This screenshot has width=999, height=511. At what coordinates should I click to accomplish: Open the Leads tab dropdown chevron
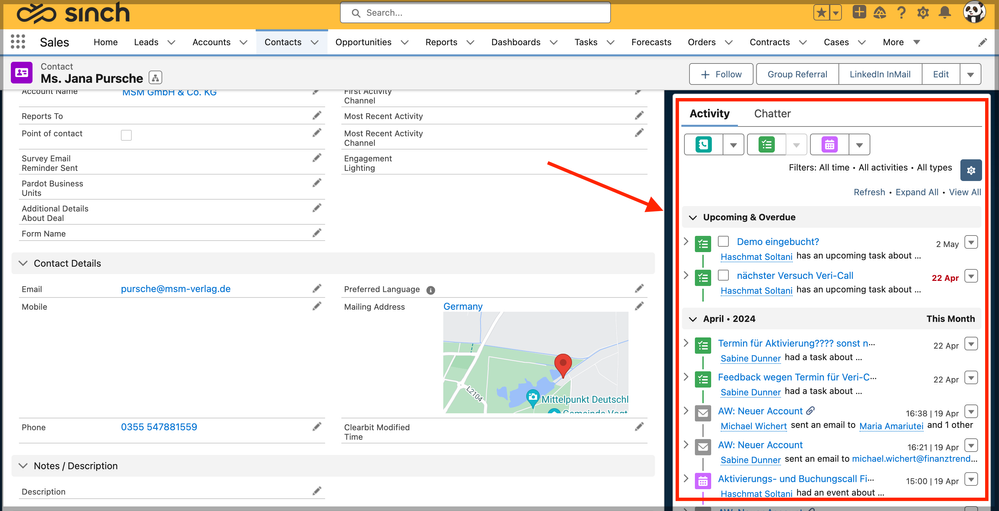point(171,43)
